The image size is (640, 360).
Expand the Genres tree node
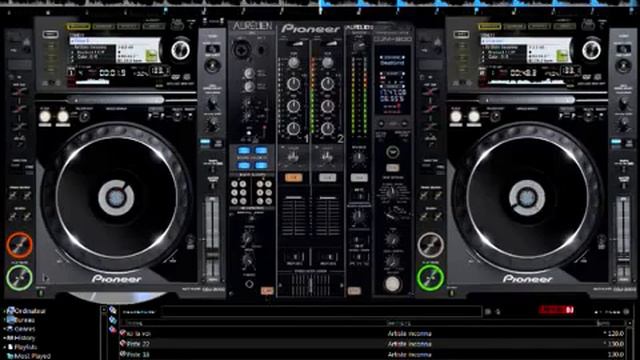point(4,329)
